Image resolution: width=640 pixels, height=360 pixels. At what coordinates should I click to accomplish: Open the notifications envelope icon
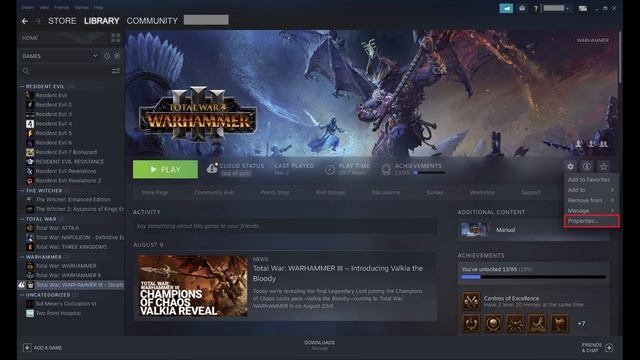click(522, 8)
